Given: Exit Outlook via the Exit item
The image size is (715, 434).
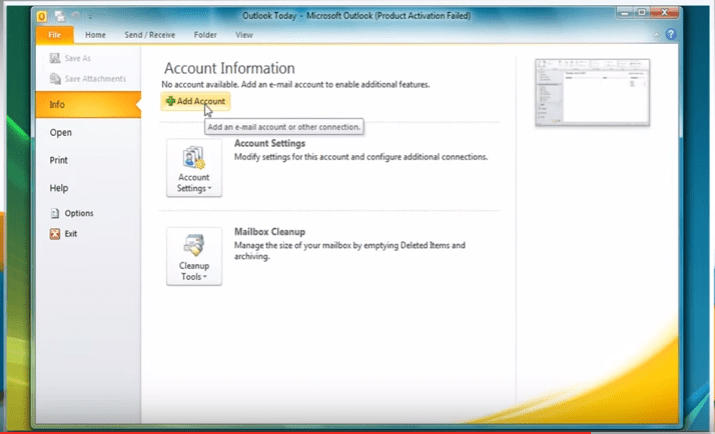Looking at the screenshot, I should (x=64, y=233).
